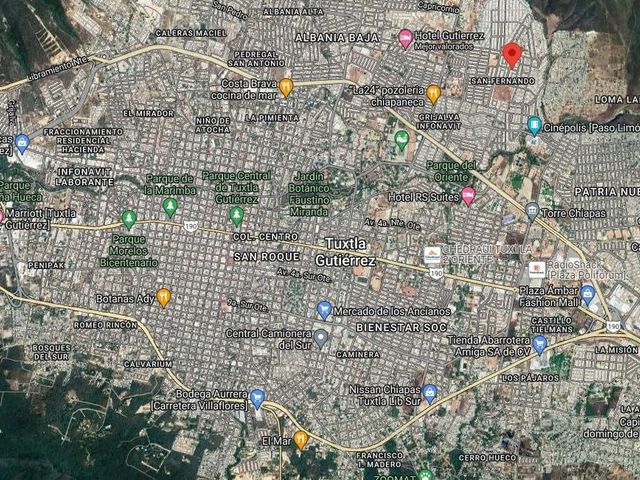The width and height of the screenshot is (640, 480).
Task: Select Mercado de los Ancianos shopping cart pin
Action: point(324,310)
